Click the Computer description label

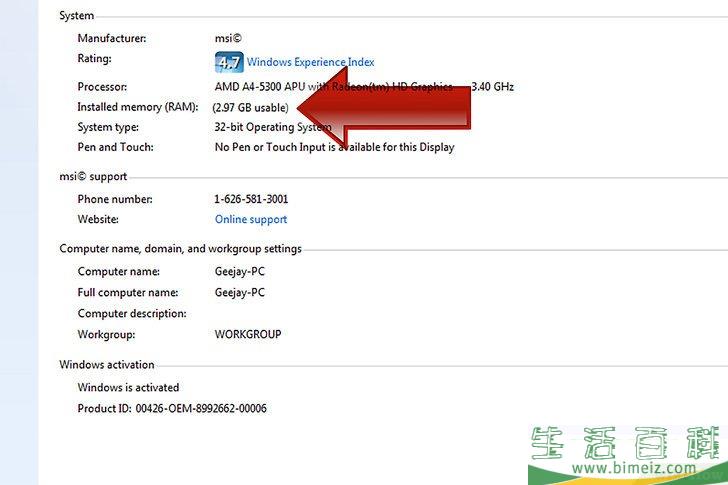pyautogui.click(x=132, y=314)
